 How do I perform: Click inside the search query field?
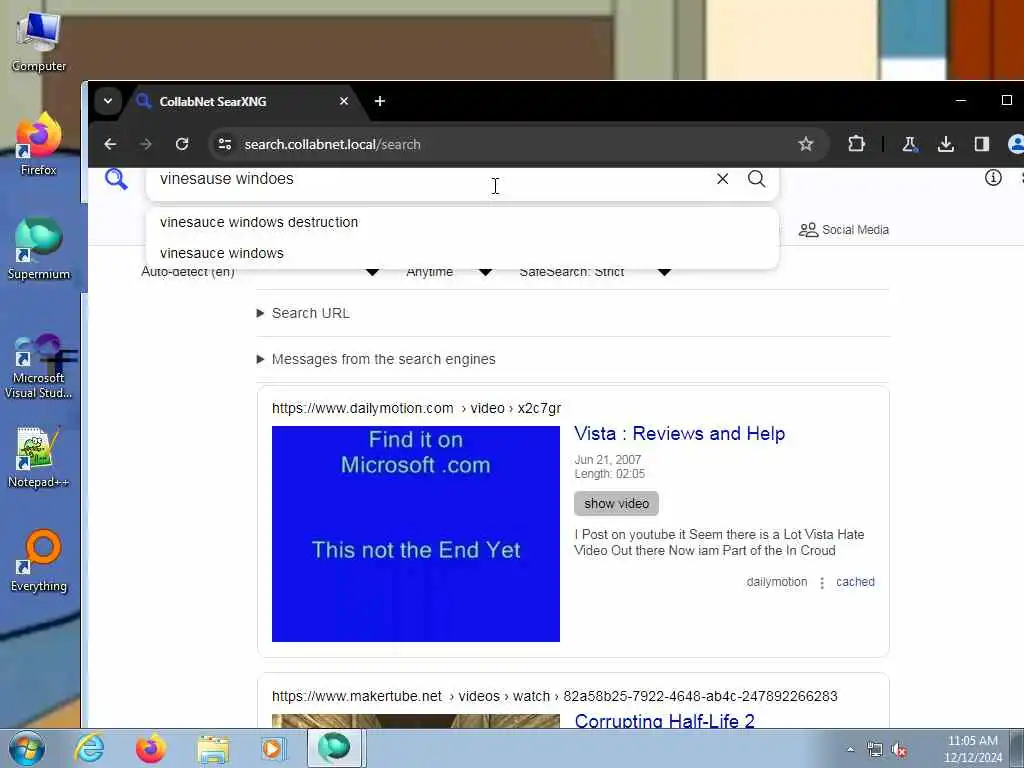(431, 179)
